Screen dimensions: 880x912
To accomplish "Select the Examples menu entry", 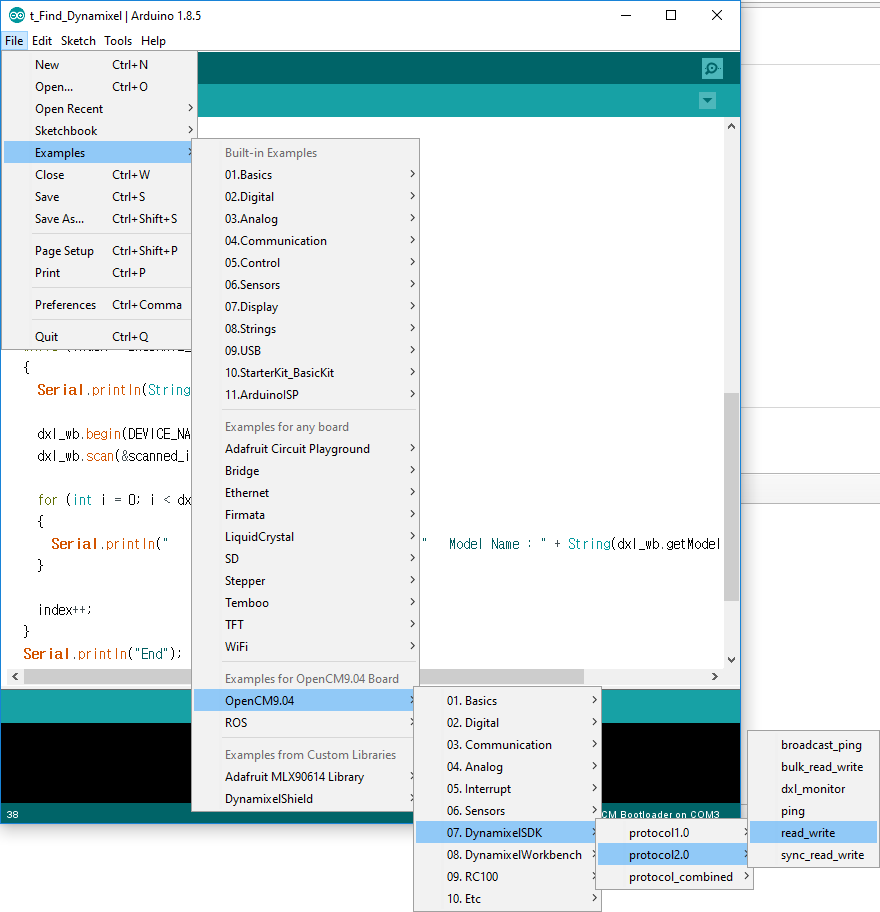I will pyautogui.click(x=98, y=153).
